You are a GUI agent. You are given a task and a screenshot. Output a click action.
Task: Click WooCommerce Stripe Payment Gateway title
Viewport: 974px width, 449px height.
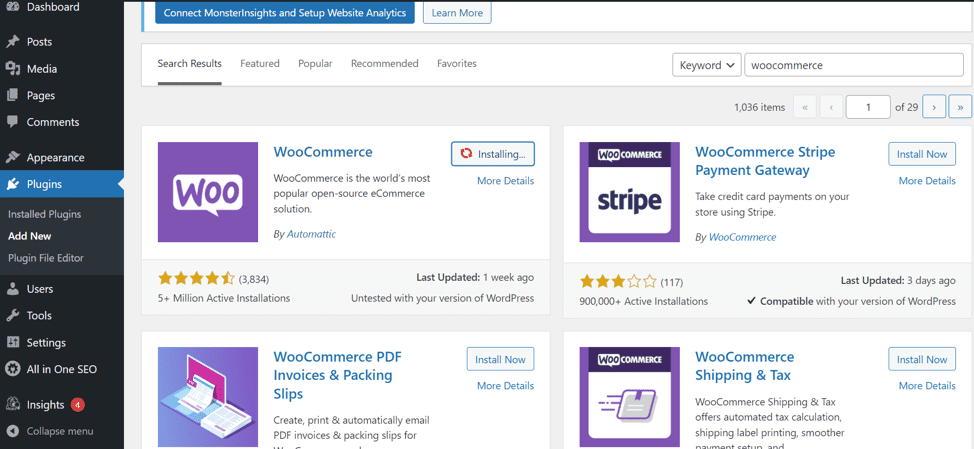[x=765, y=161]
